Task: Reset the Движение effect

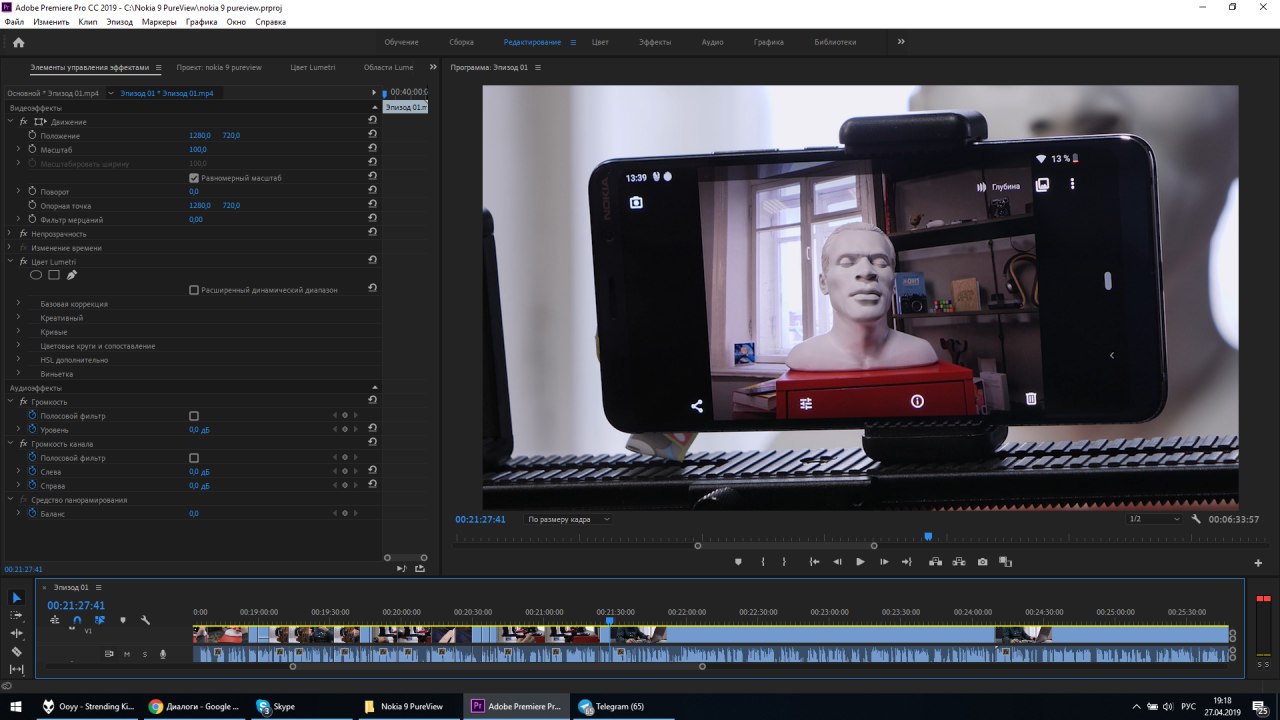Action: pos(372,120)
